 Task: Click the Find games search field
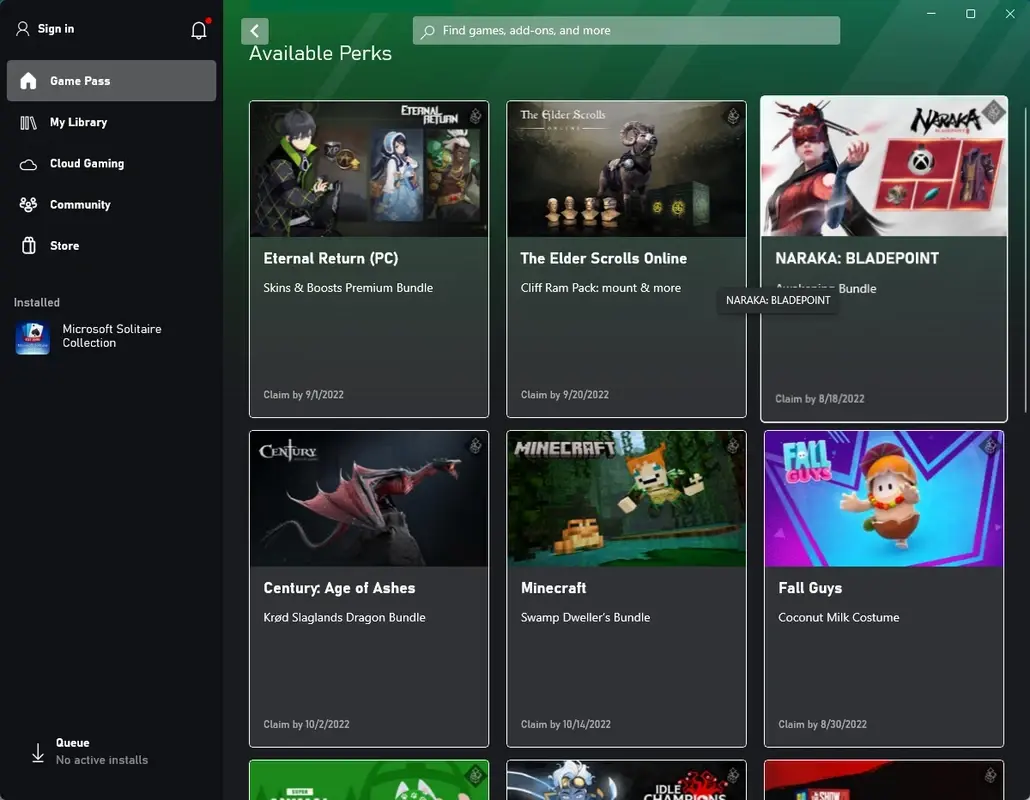[625, 30]
